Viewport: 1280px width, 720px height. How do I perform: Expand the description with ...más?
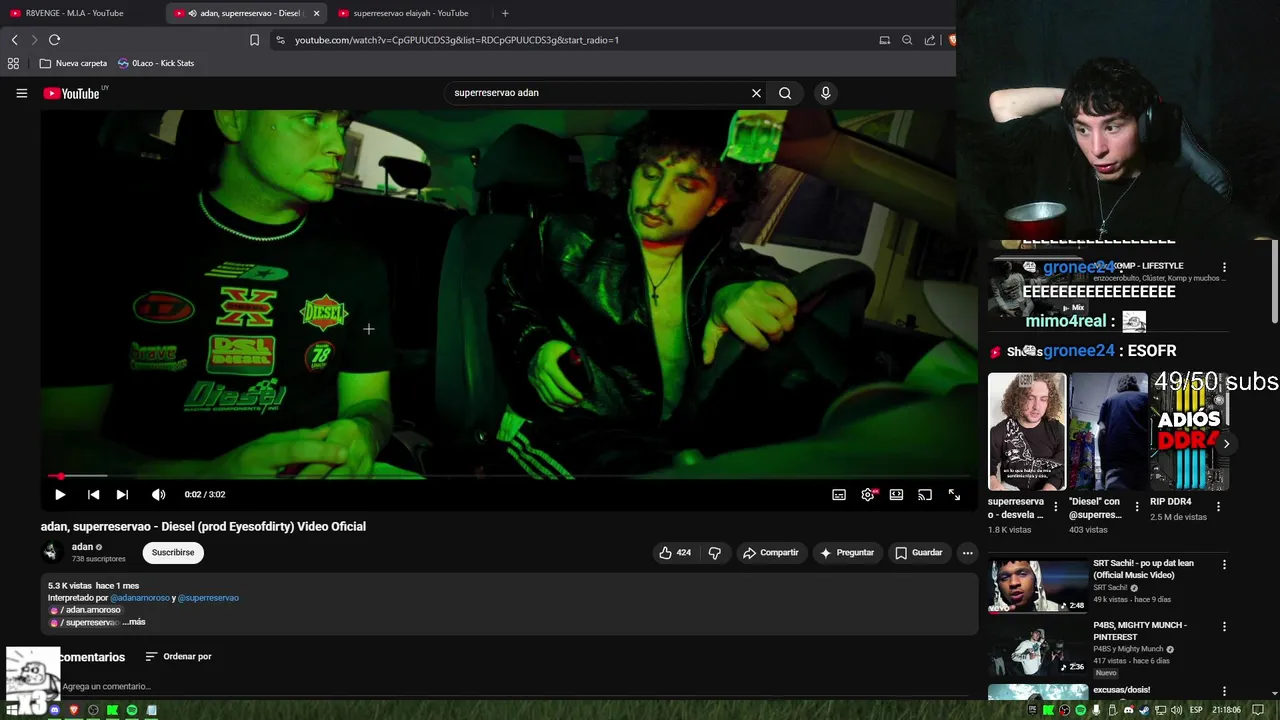click(134, 622)
